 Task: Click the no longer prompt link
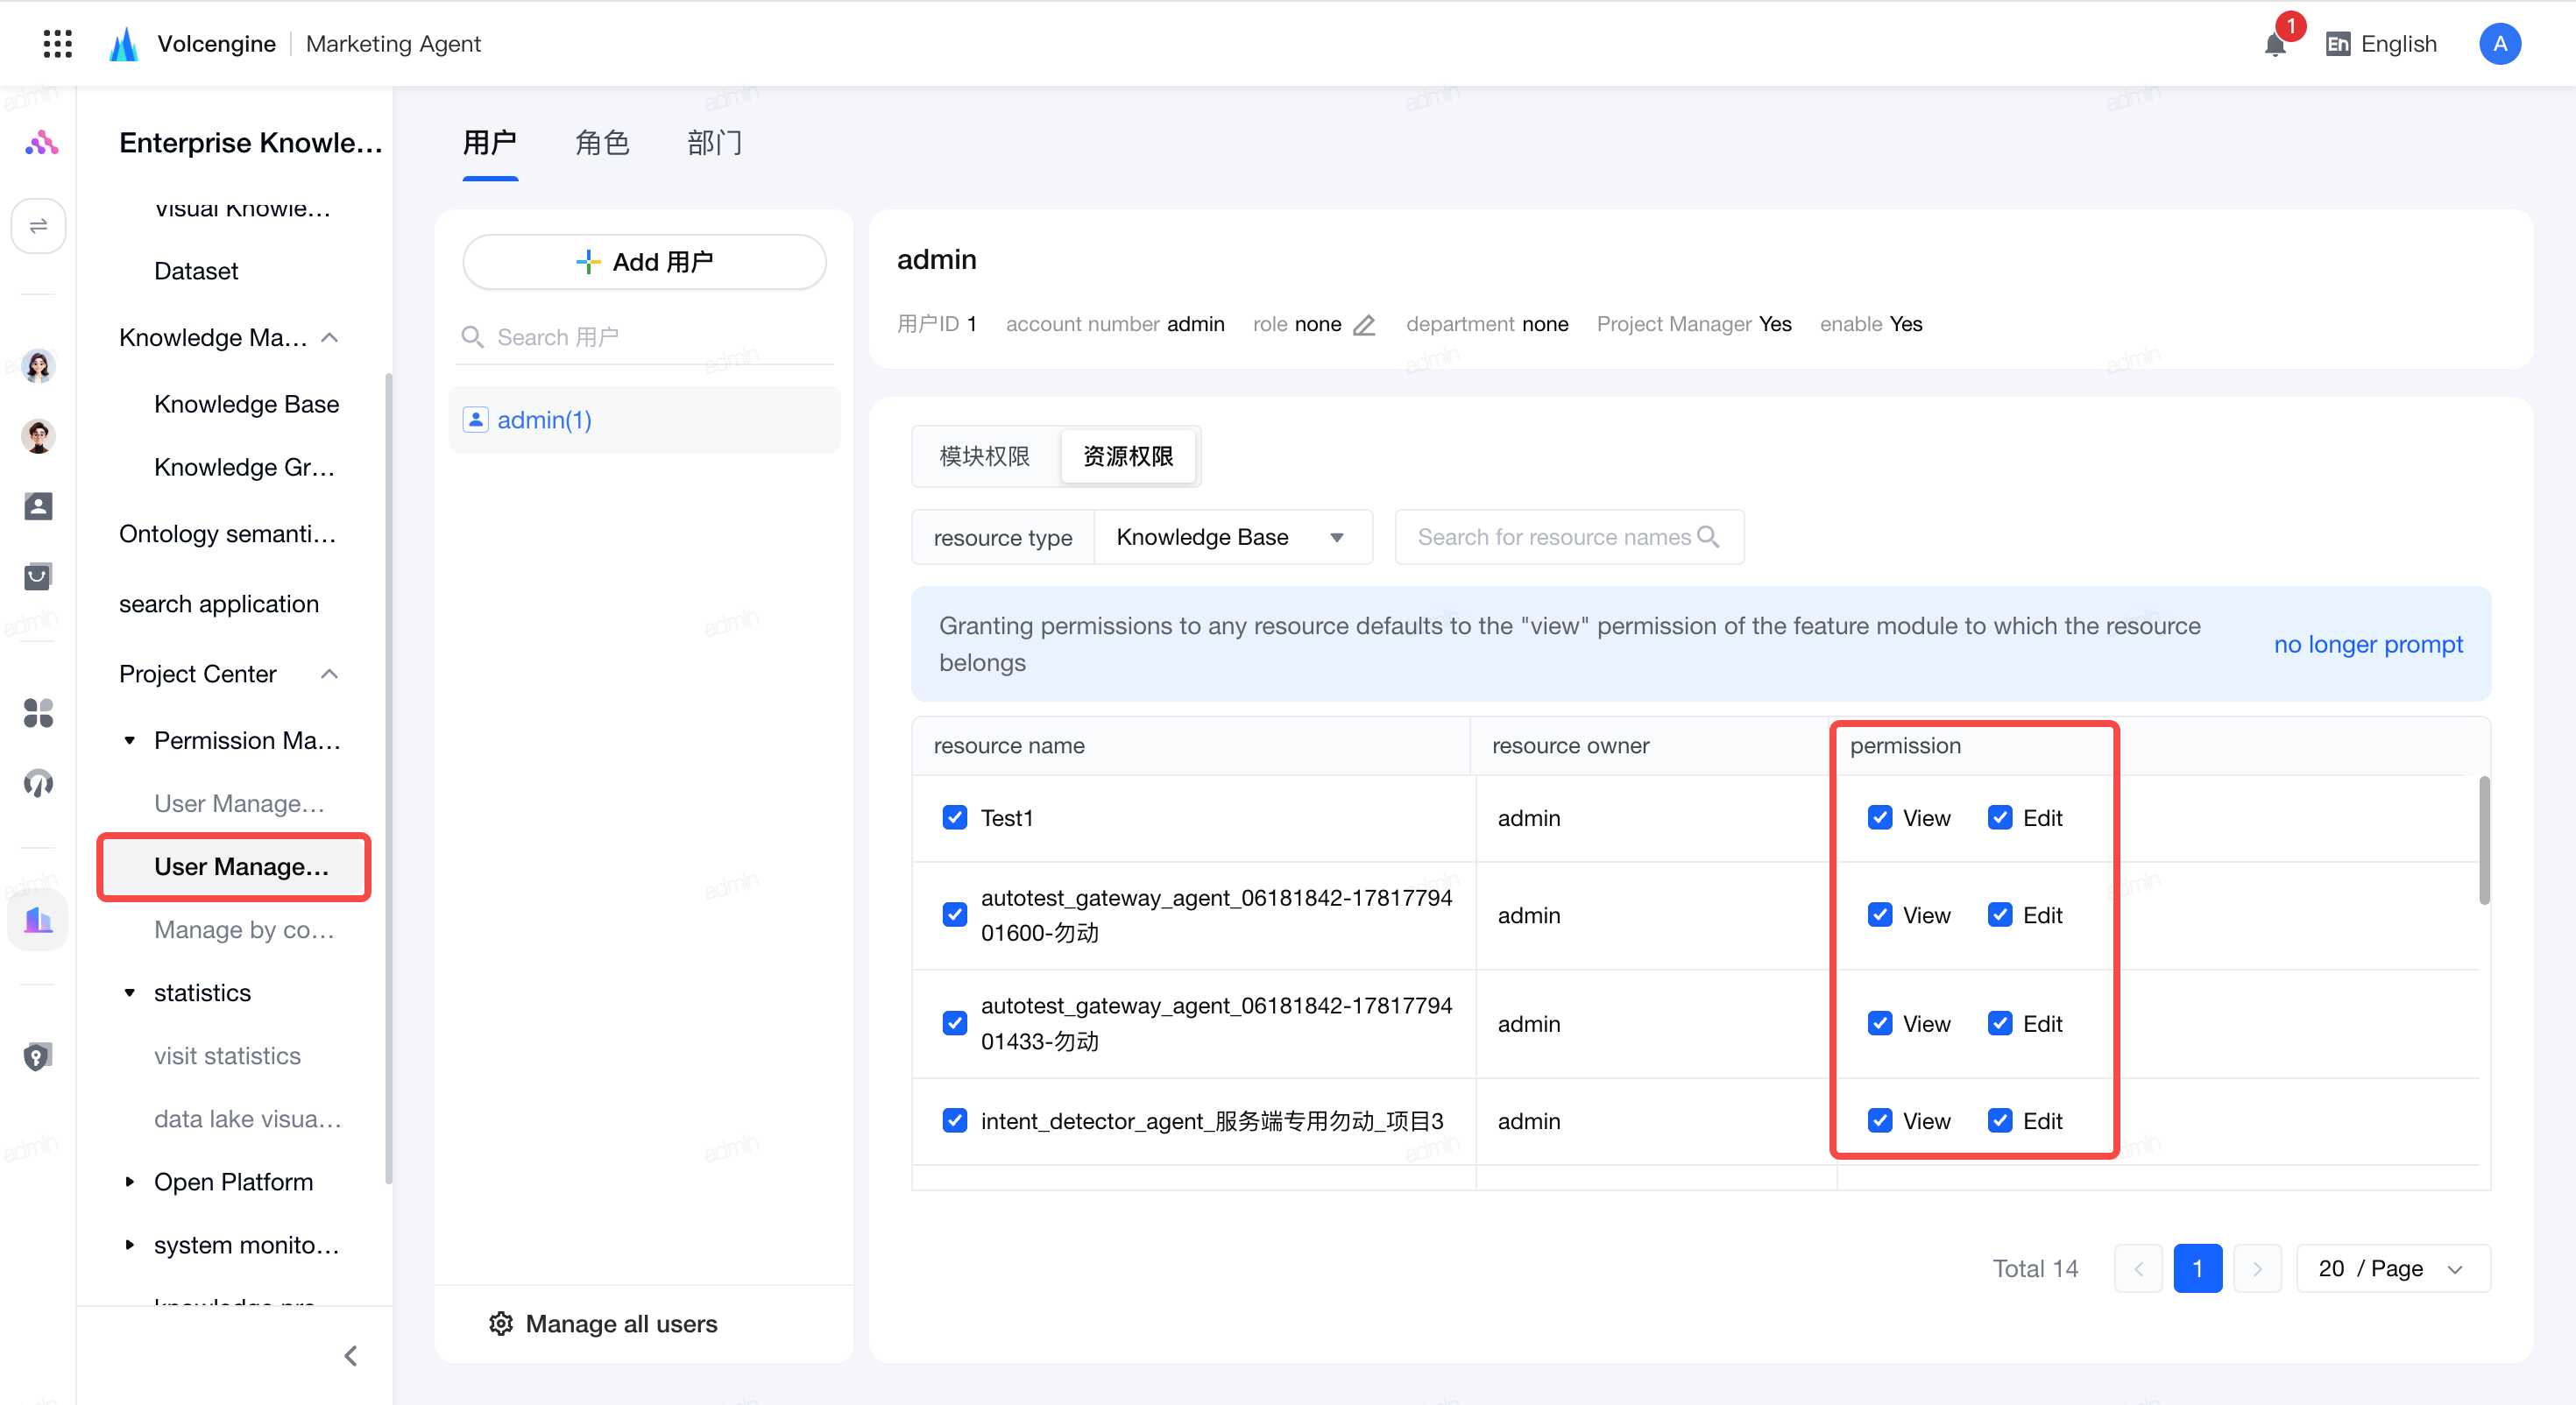click(2368, 645)
